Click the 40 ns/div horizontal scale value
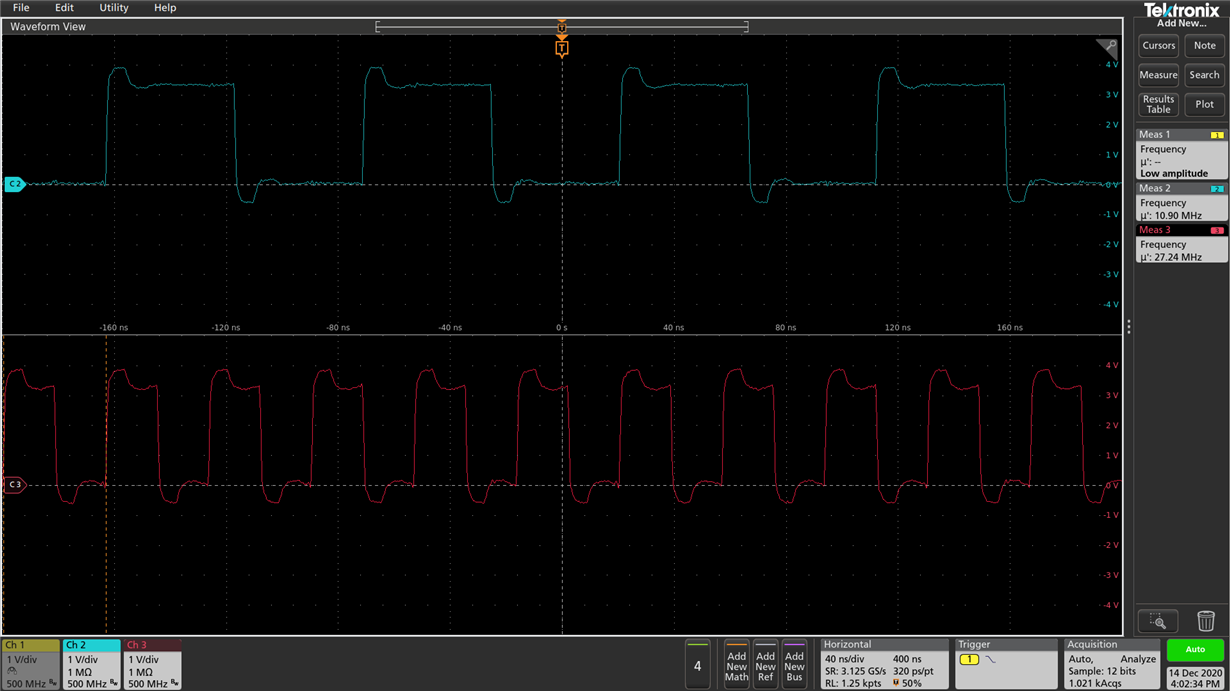1230x691 pixels. click(844, 659)
